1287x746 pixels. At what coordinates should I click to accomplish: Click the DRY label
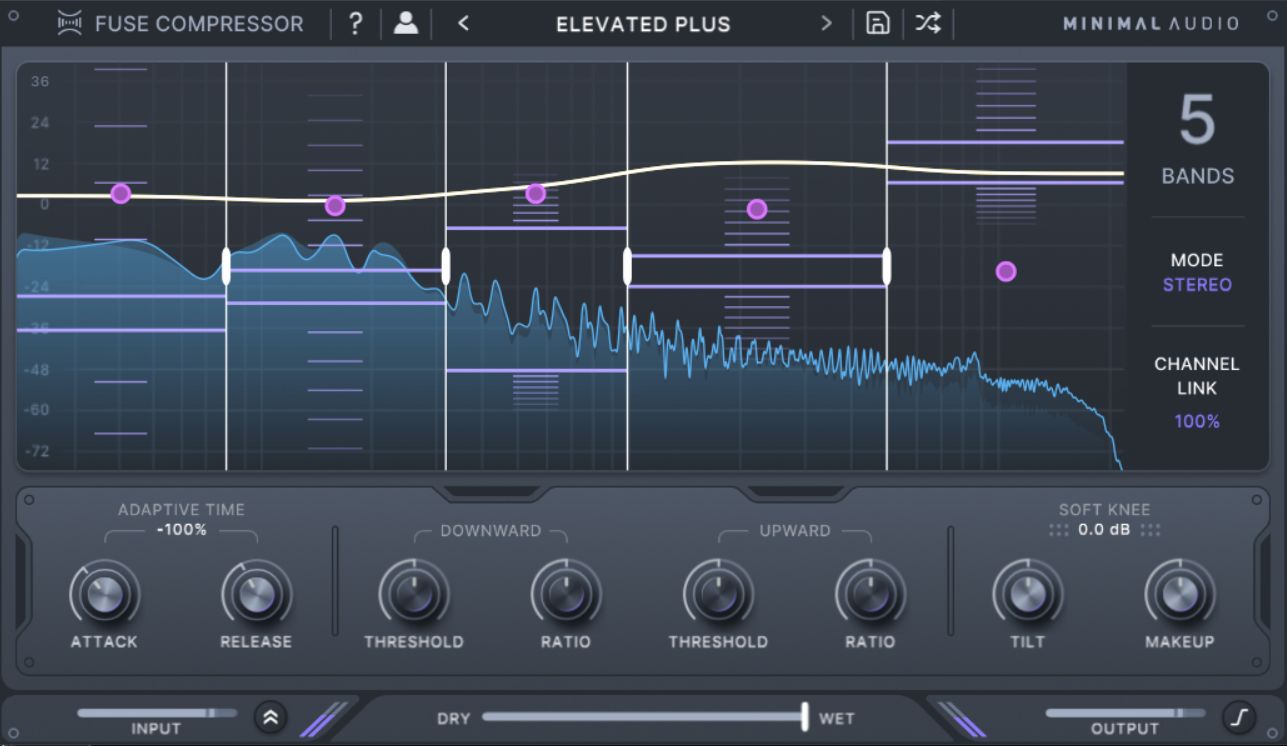click(x=453, y=718)
